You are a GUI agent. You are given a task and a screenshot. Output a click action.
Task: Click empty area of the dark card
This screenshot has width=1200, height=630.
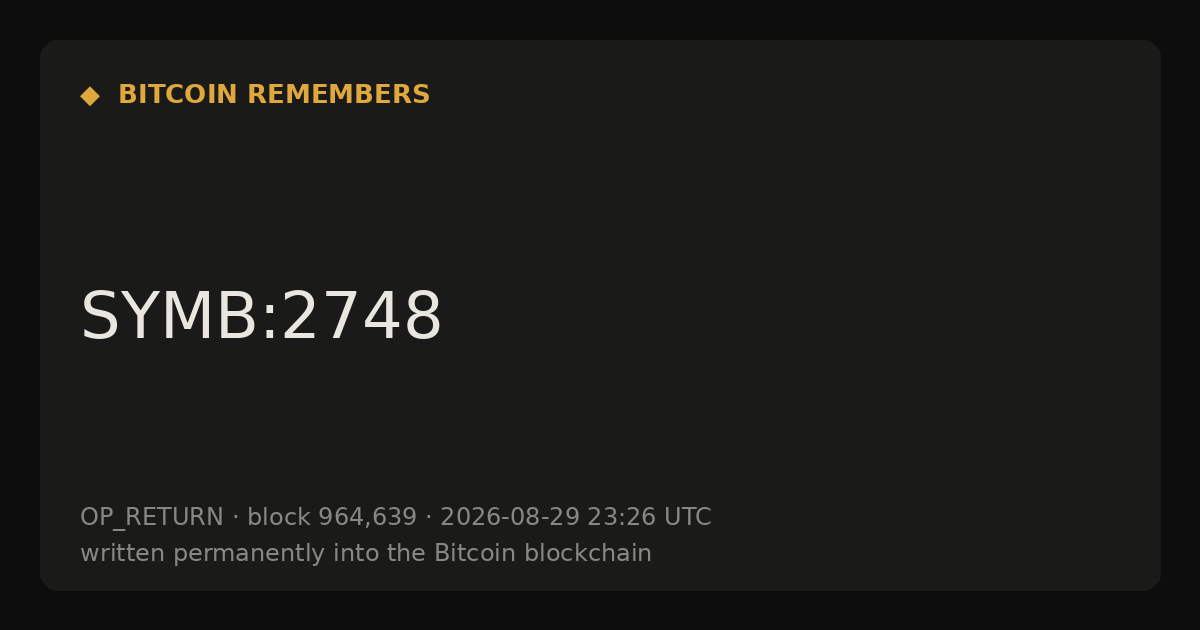click(x=800, y=250)
